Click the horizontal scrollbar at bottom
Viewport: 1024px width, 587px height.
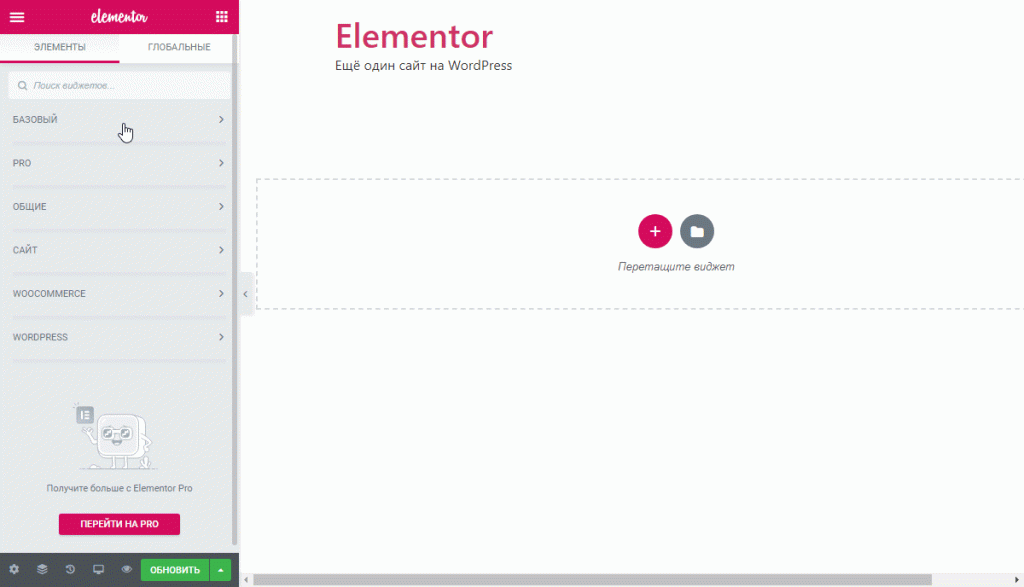[x=592, y=580]
